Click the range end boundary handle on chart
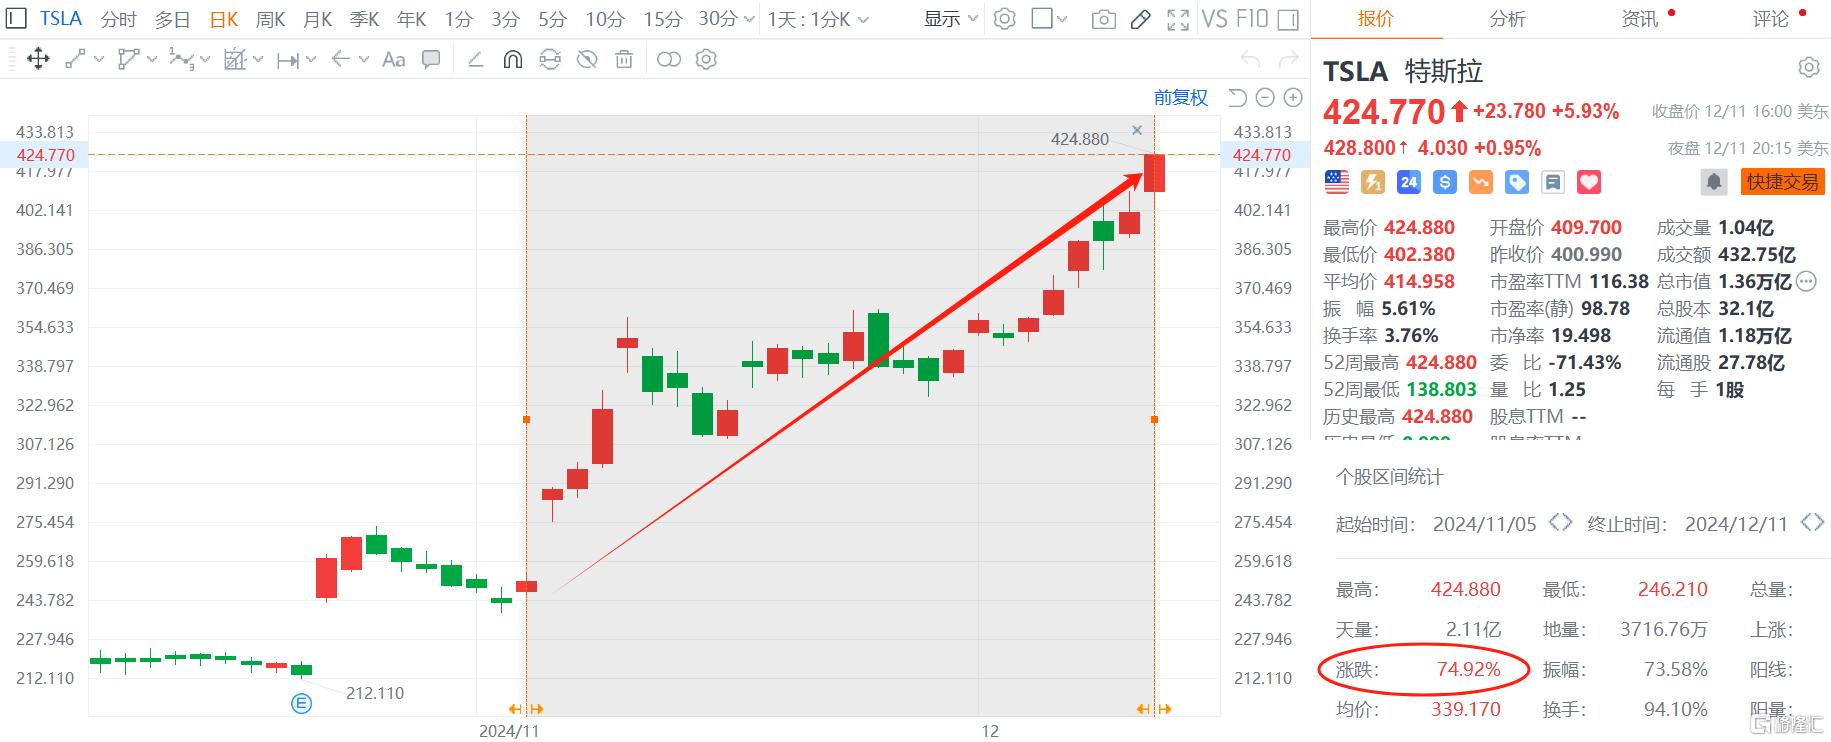 click(x=1154, y=419)
